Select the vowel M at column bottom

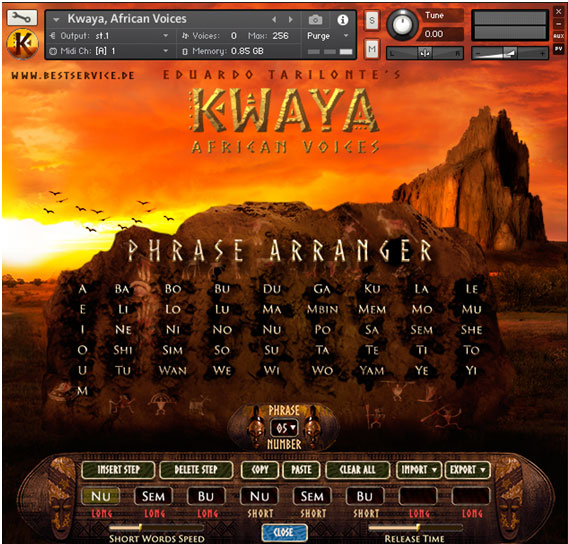coord(83,391)
